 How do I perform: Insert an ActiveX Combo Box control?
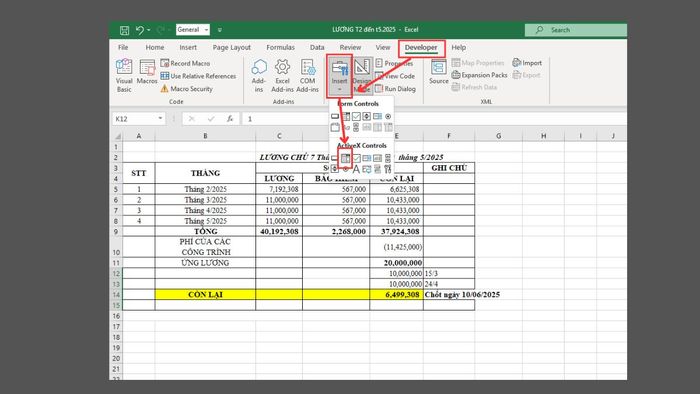tap(346, 158)
